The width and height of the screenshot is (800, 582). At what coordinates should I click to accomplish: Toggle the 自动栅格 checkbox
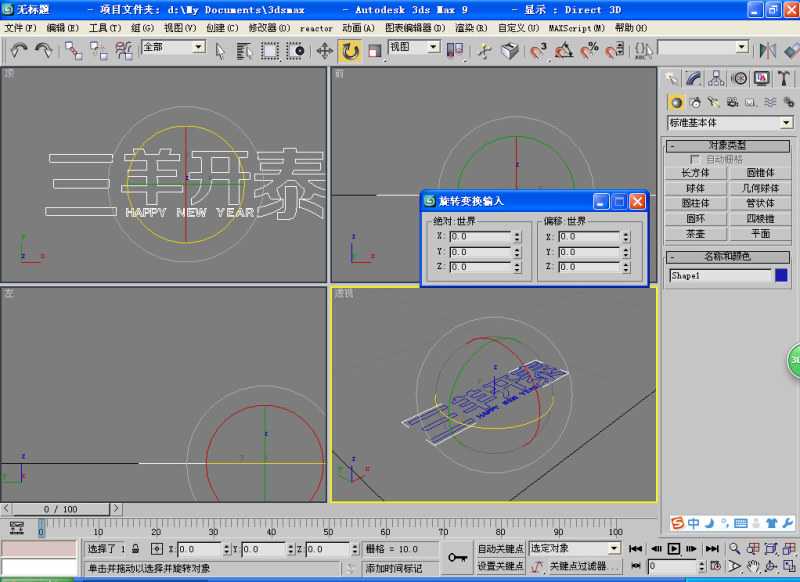point(695,159)
